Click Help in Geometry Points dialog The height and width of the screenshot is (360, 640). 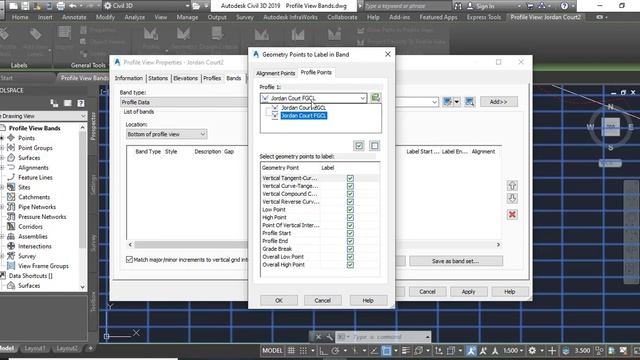tap(368, 300)
